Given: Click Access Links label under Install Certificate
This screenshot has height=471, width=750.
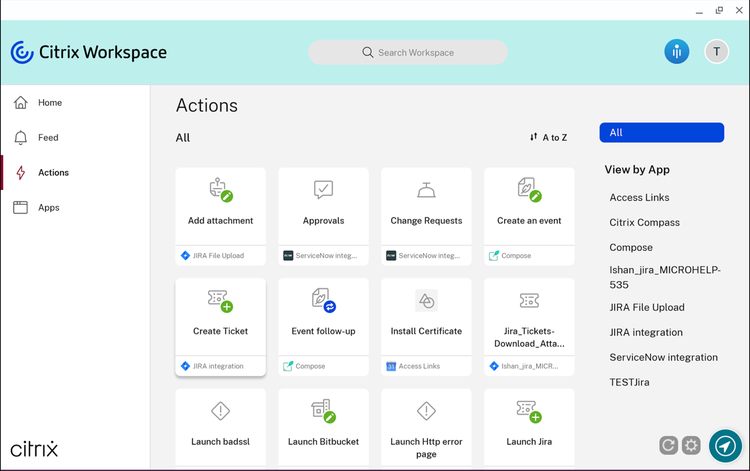Looking at the screenshot, I should tap(419, 366).
